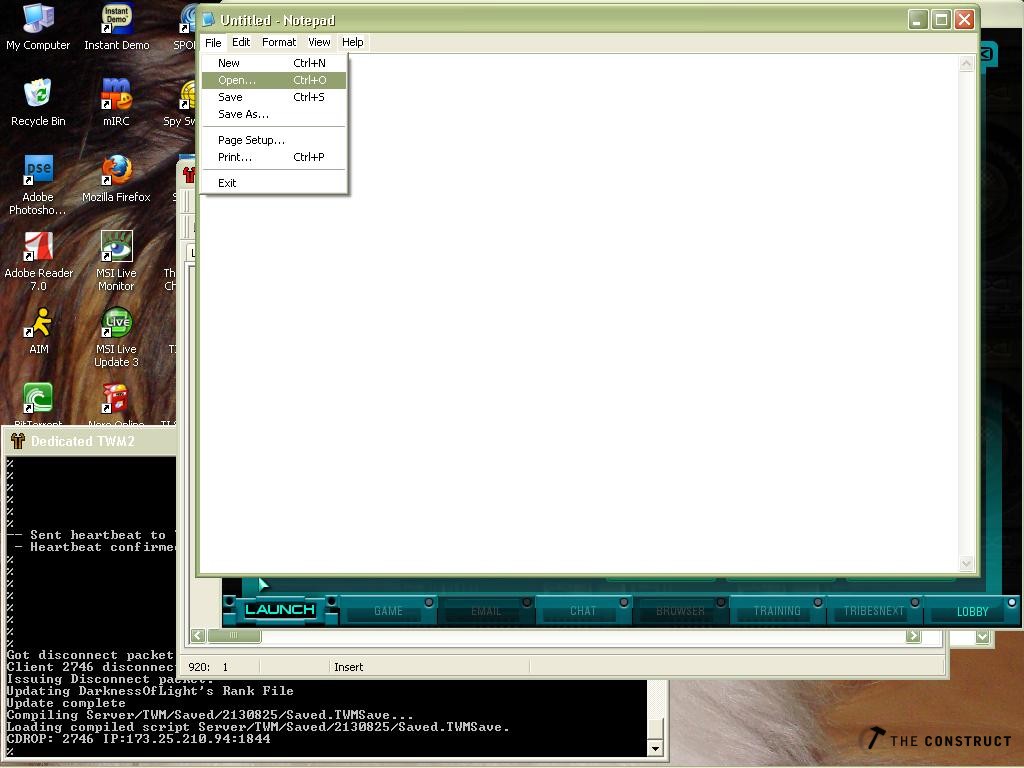The width and height of the screenshot is (1024, 768).
Task: Choose Print... from the File menu
Action: click(x=274, y=157)
